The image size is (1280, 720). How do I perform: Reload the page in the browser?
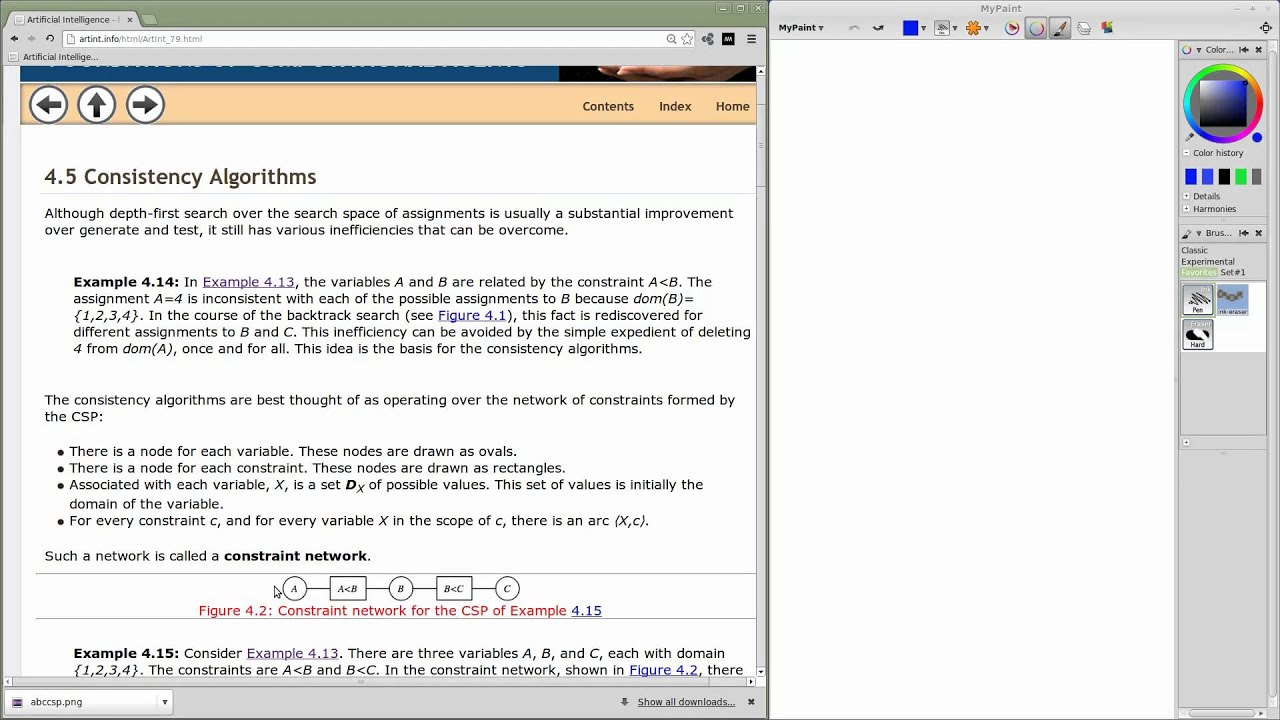tap(50, 39)
